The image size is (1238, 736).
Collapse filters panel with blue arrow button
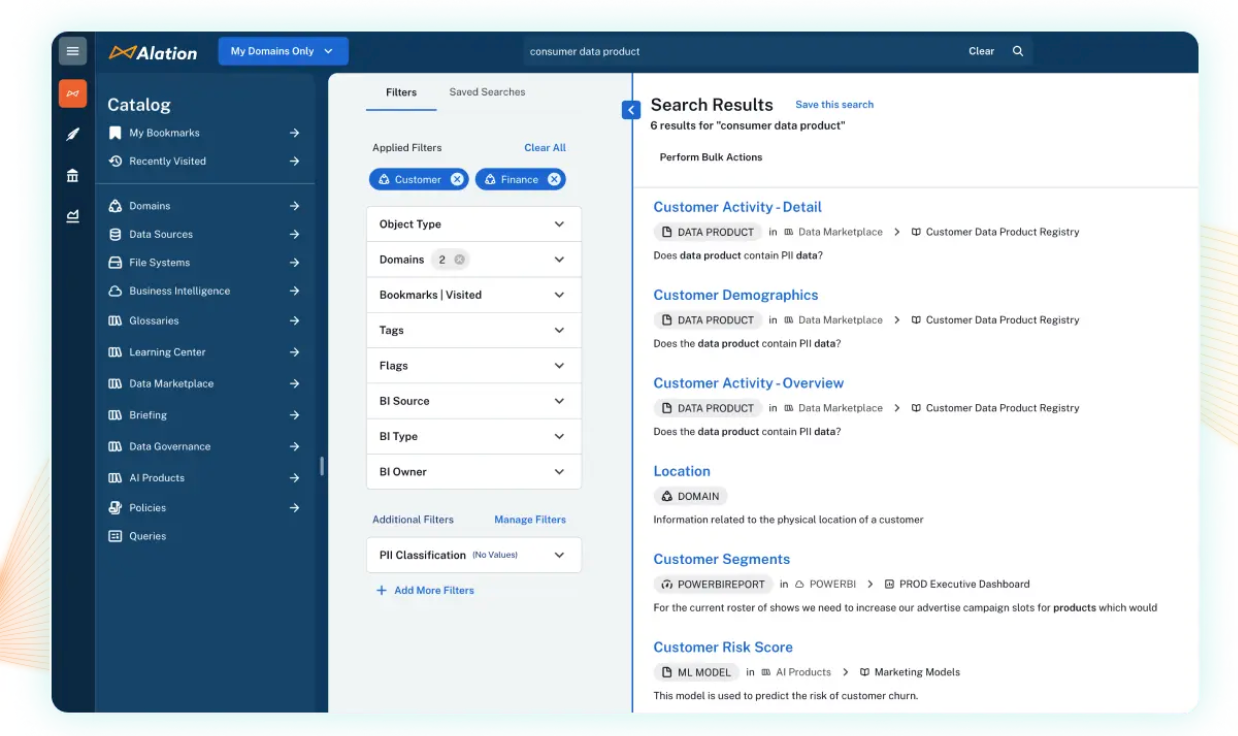point(631,110)
